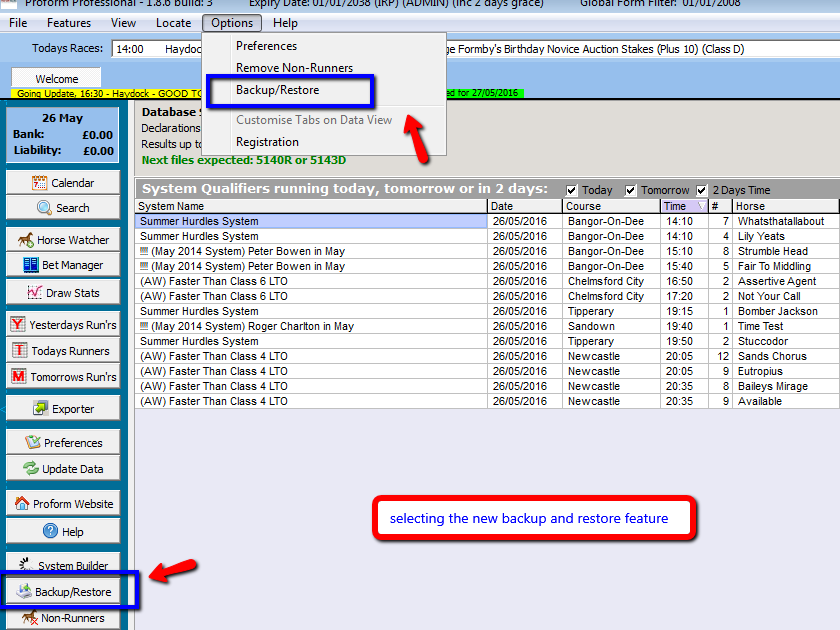Open the sidebar Help button
The height and width of the screenshot is (630, 840).
click(x=63, y=531)
